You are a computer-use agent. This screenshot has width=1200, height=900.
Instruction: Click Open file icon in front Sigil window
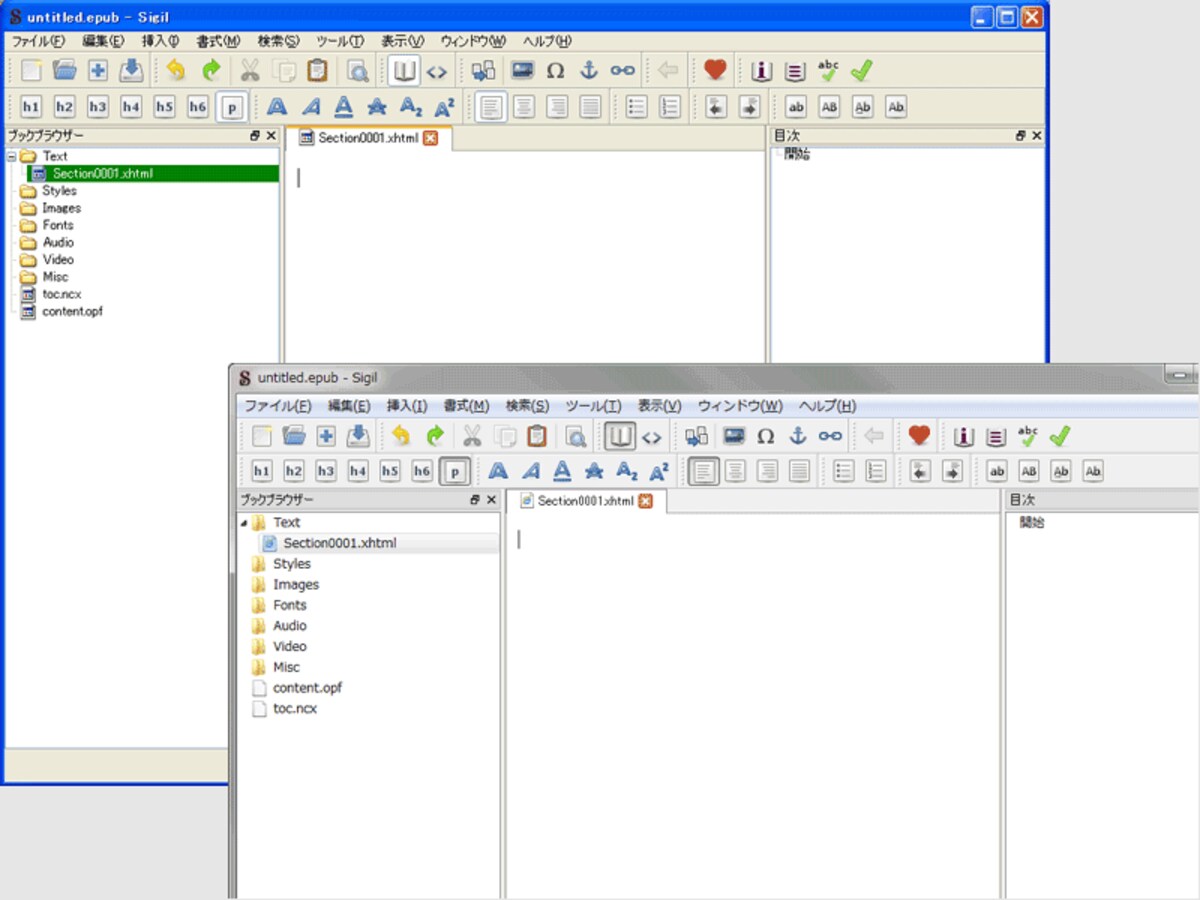coord(294,436)
